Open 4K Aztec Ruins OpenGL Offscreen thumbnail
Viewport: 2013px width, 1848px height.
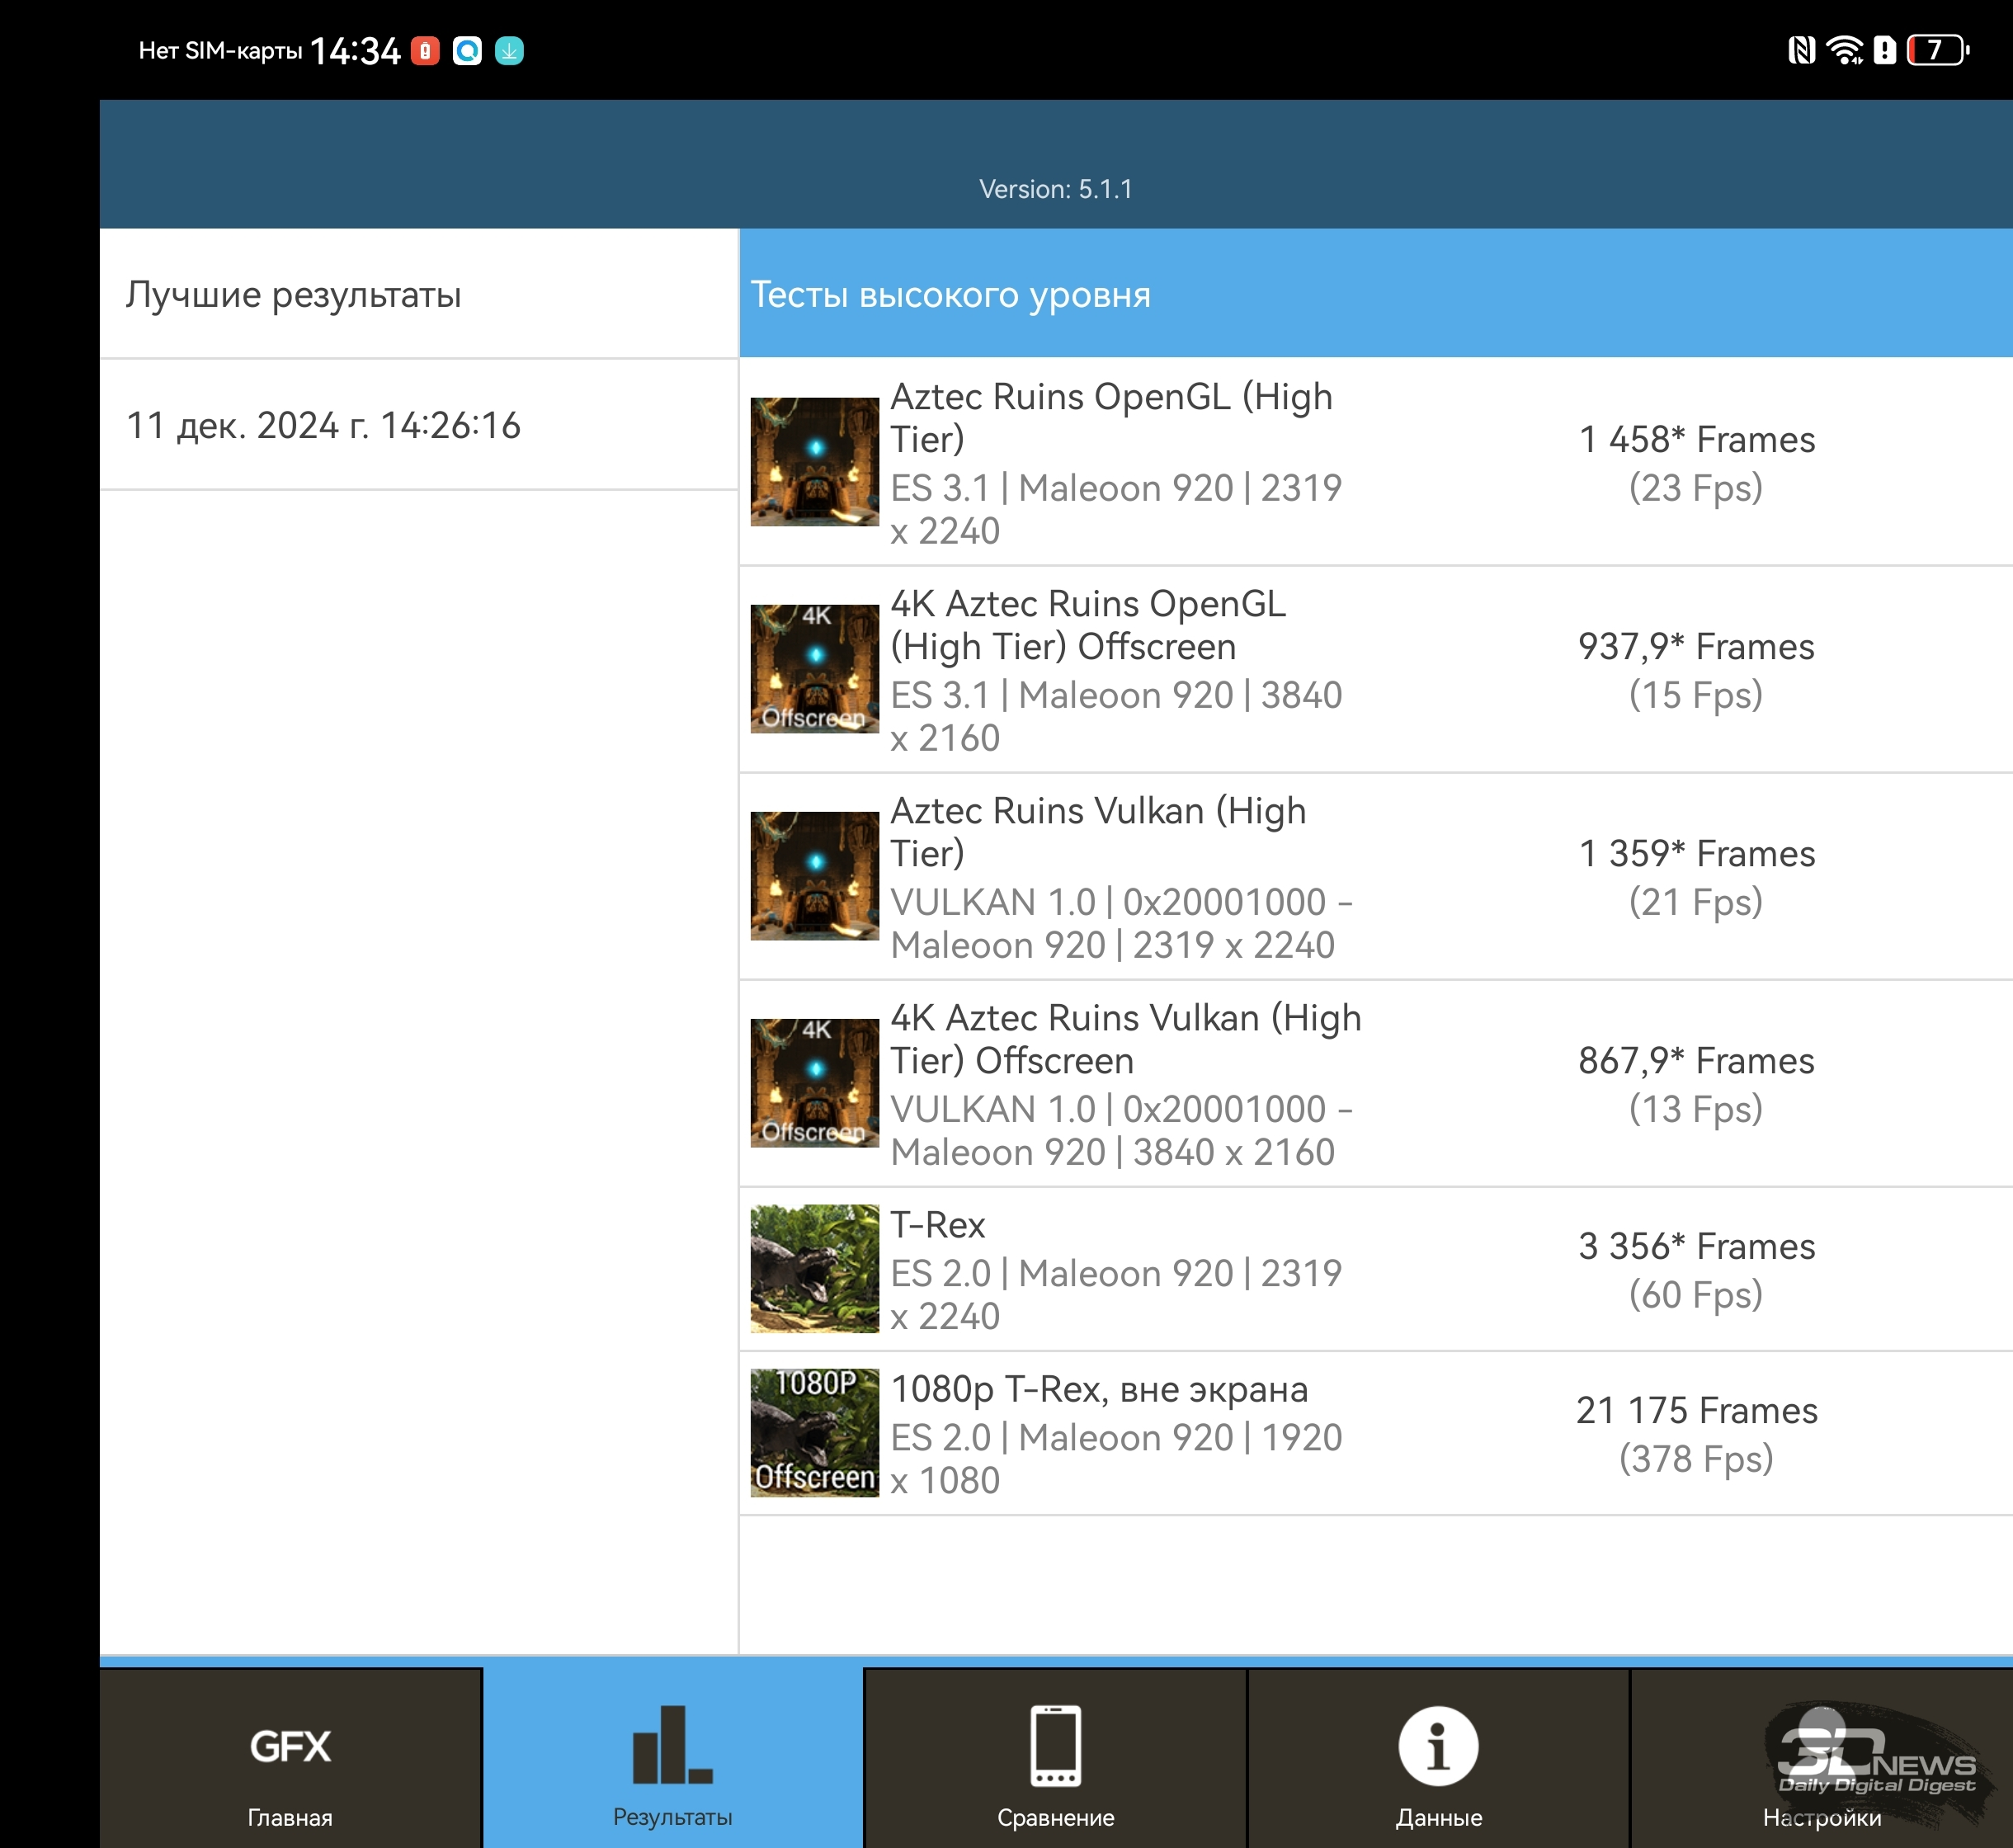coord(815,669)
